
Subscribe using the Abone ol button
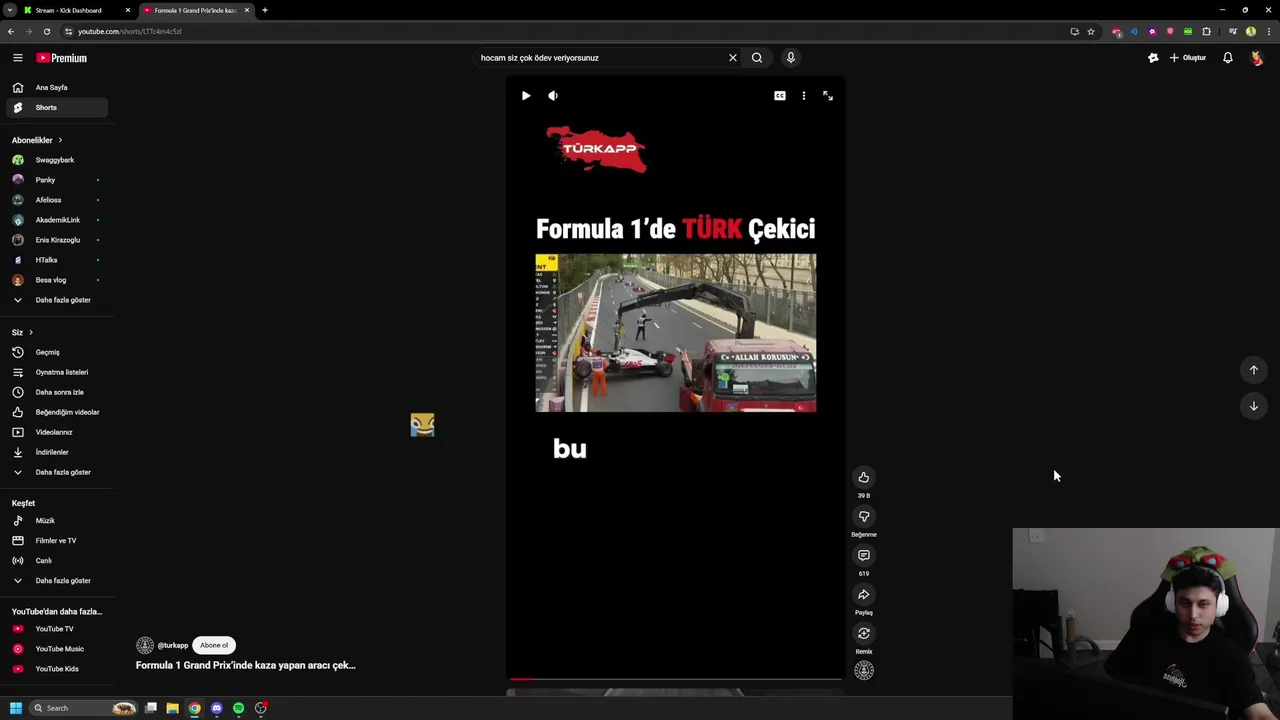coord(214,645)
